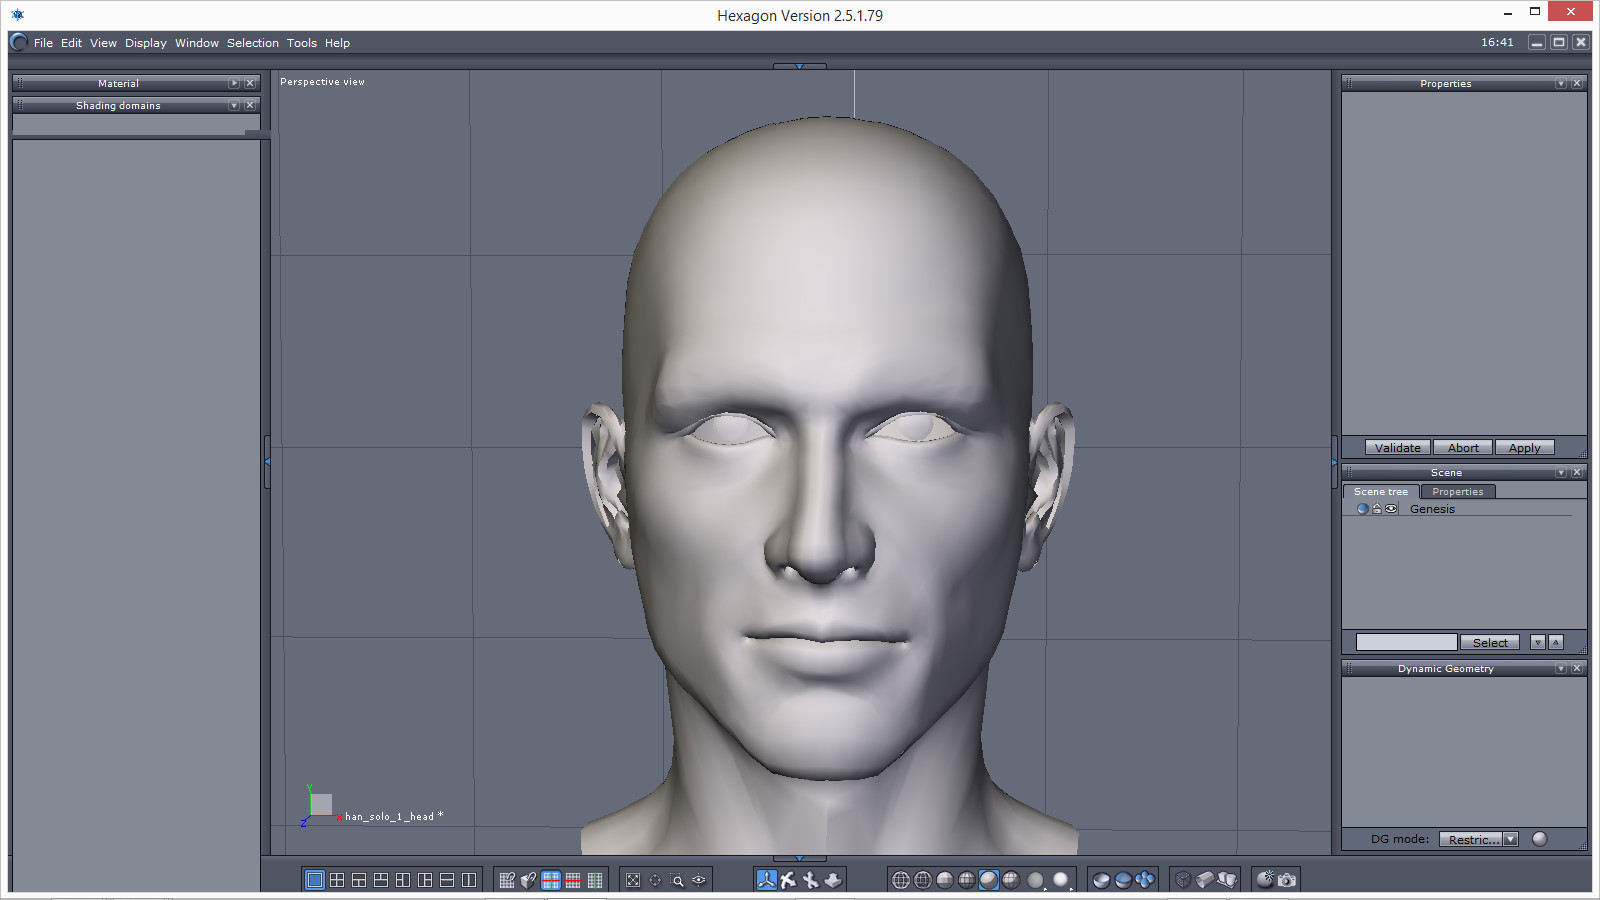
Task: Switch to flat solid display mode
Action: tap(945, 880)
